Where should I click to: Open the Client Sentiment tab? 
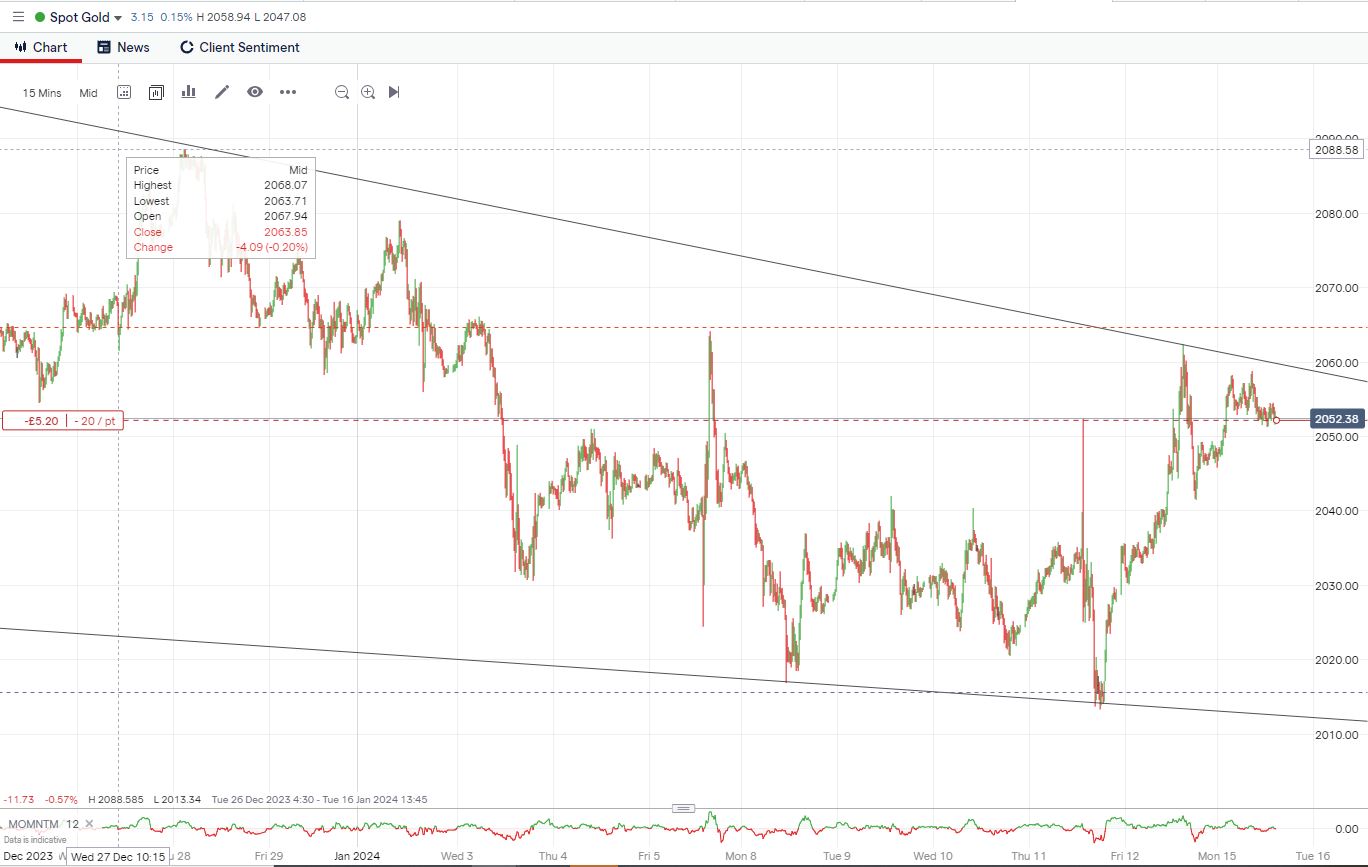[x=239, y=47]
